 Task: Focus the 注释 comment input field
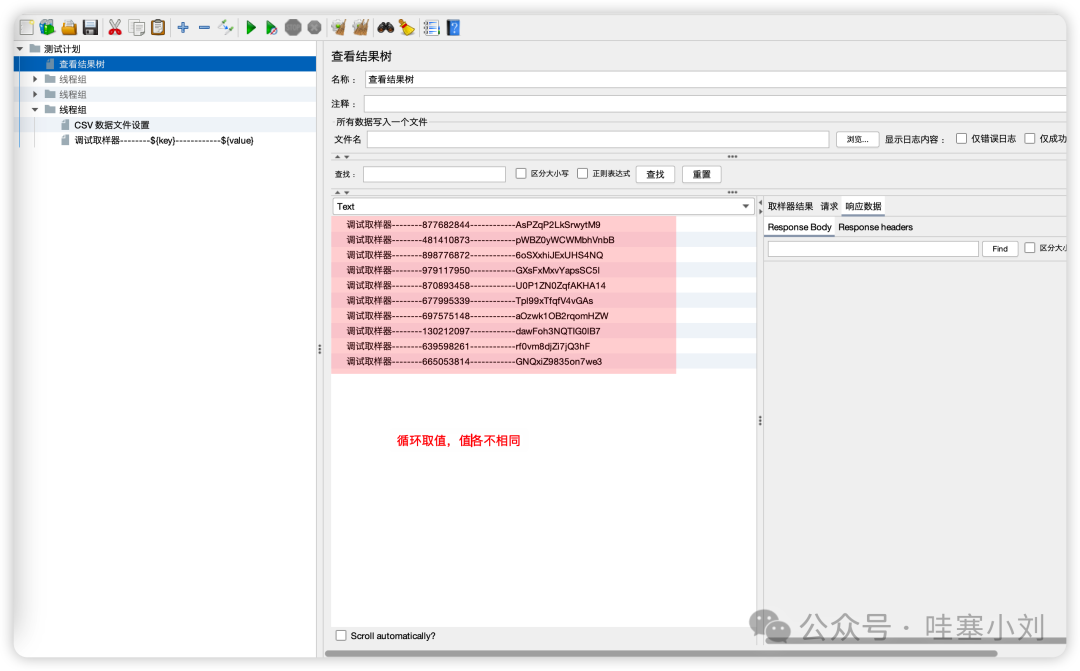point(715,104)
